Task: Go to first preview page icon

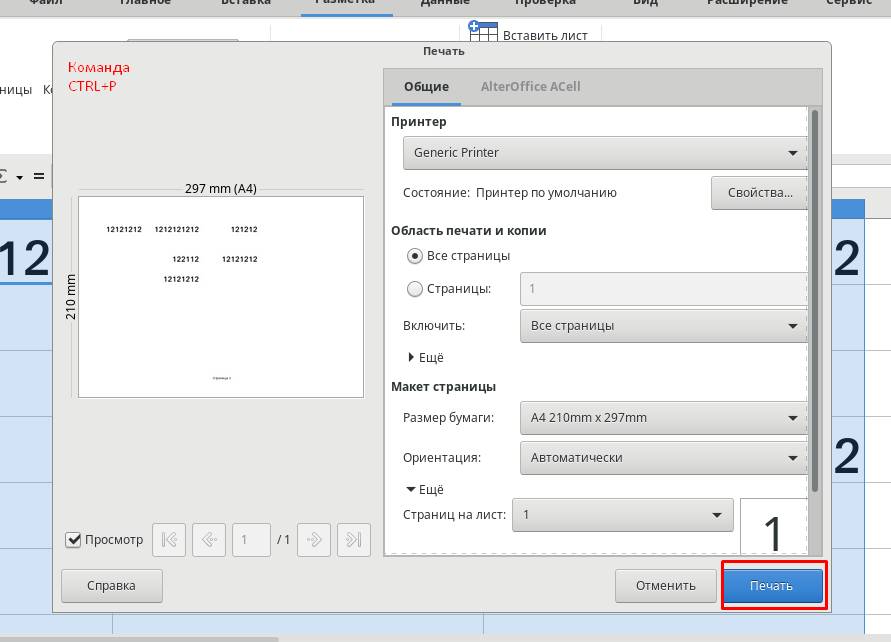Action: 169,540
